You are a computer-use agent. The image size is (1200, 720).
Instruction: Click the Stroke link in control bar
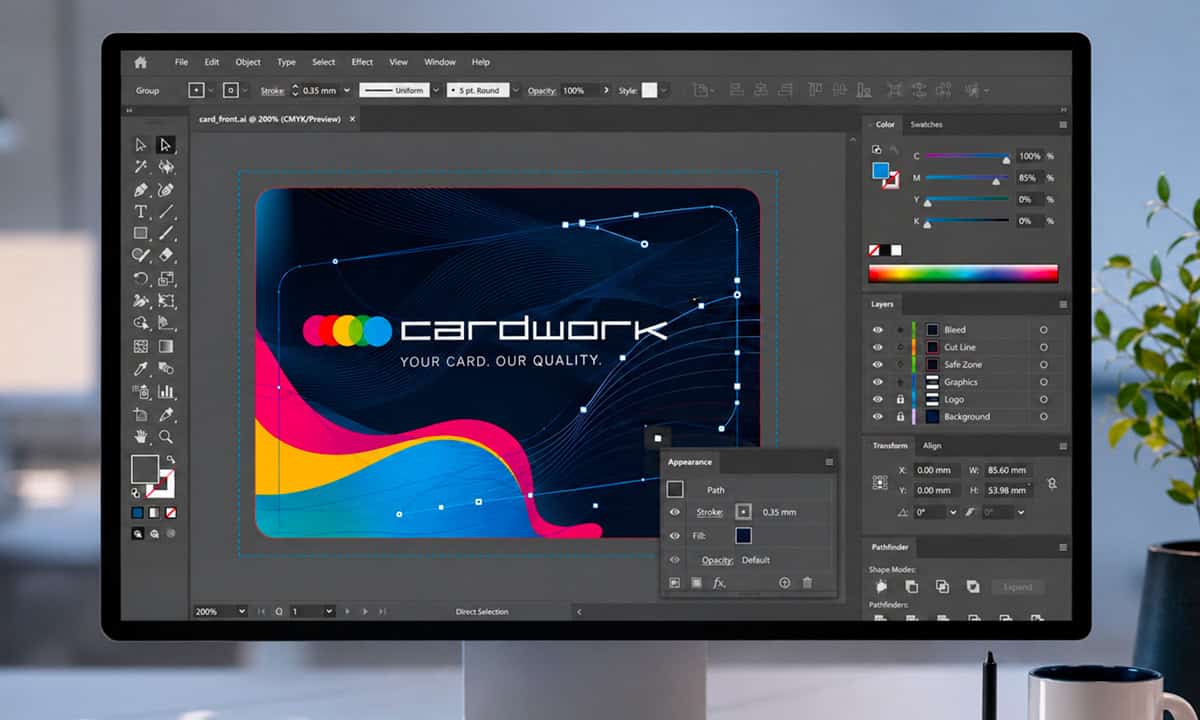coord(272,90)
